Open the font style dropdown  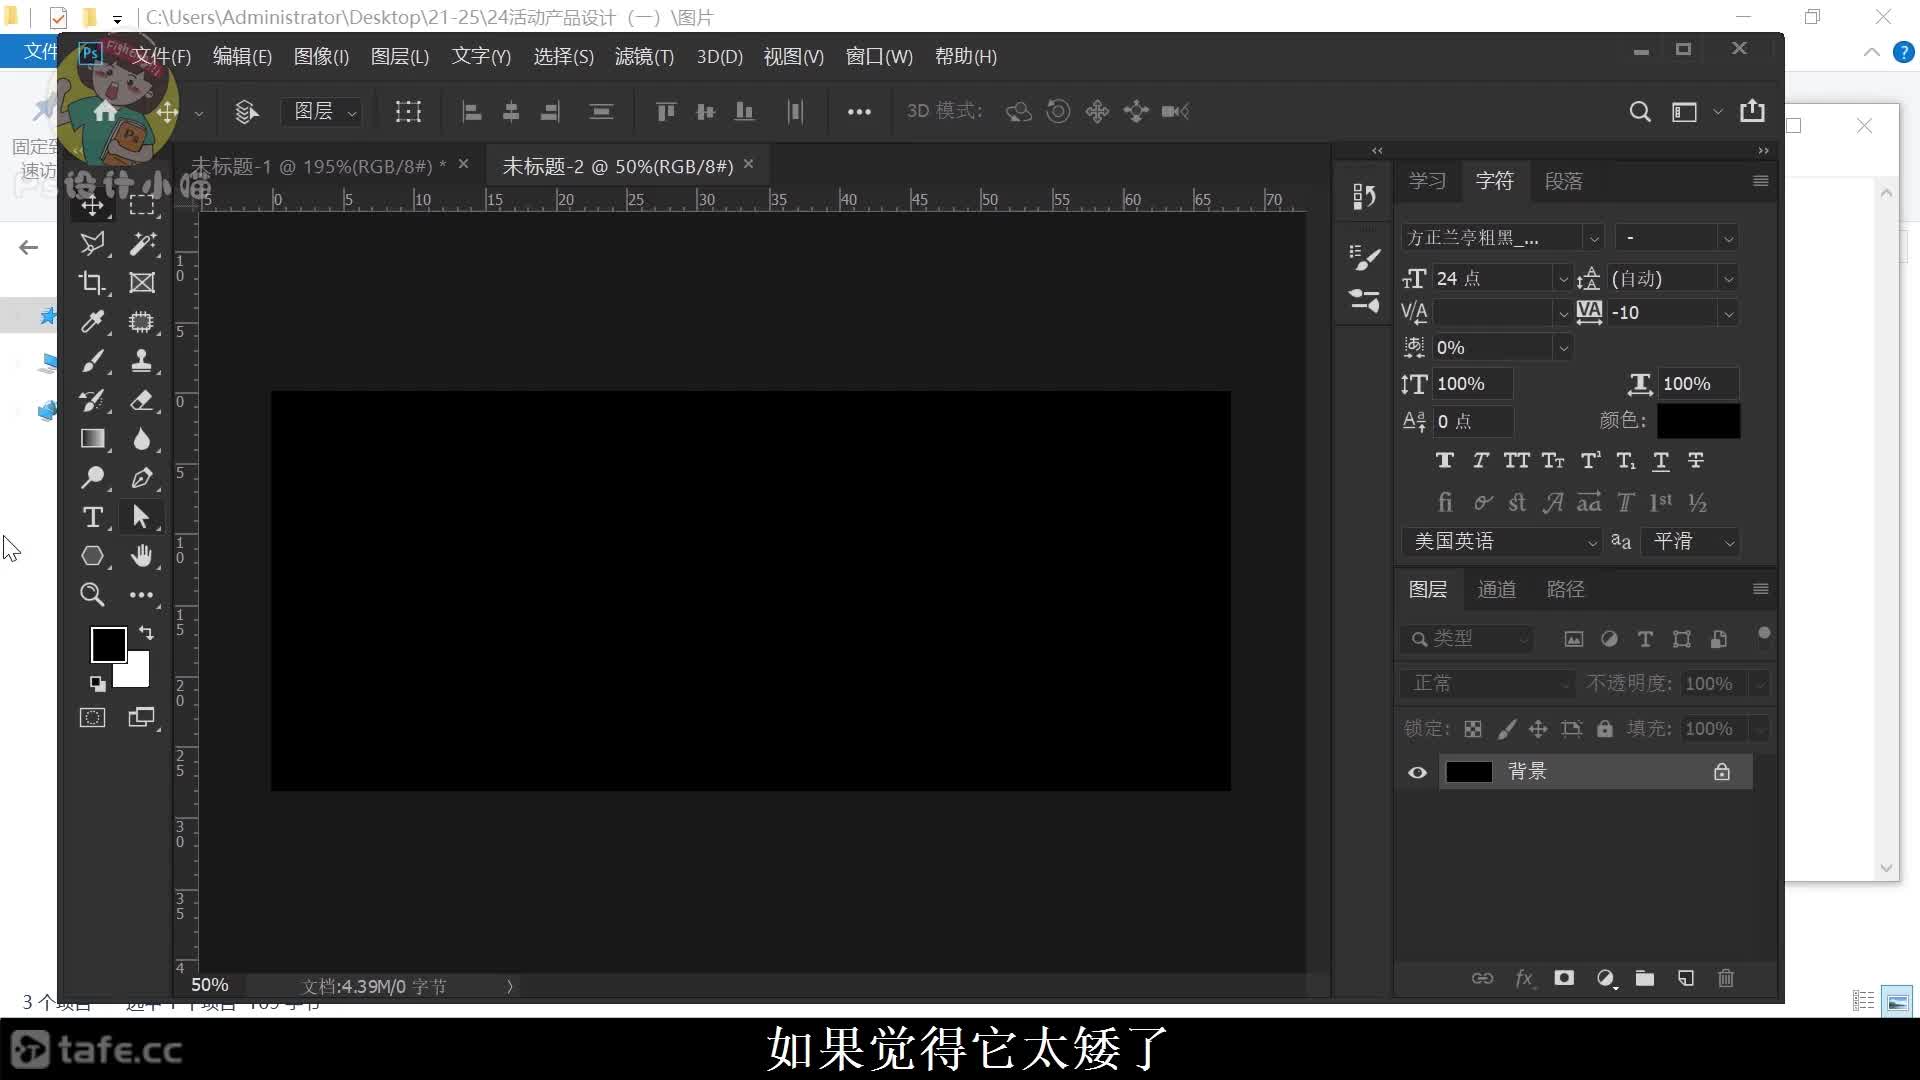click(1728, 238)
